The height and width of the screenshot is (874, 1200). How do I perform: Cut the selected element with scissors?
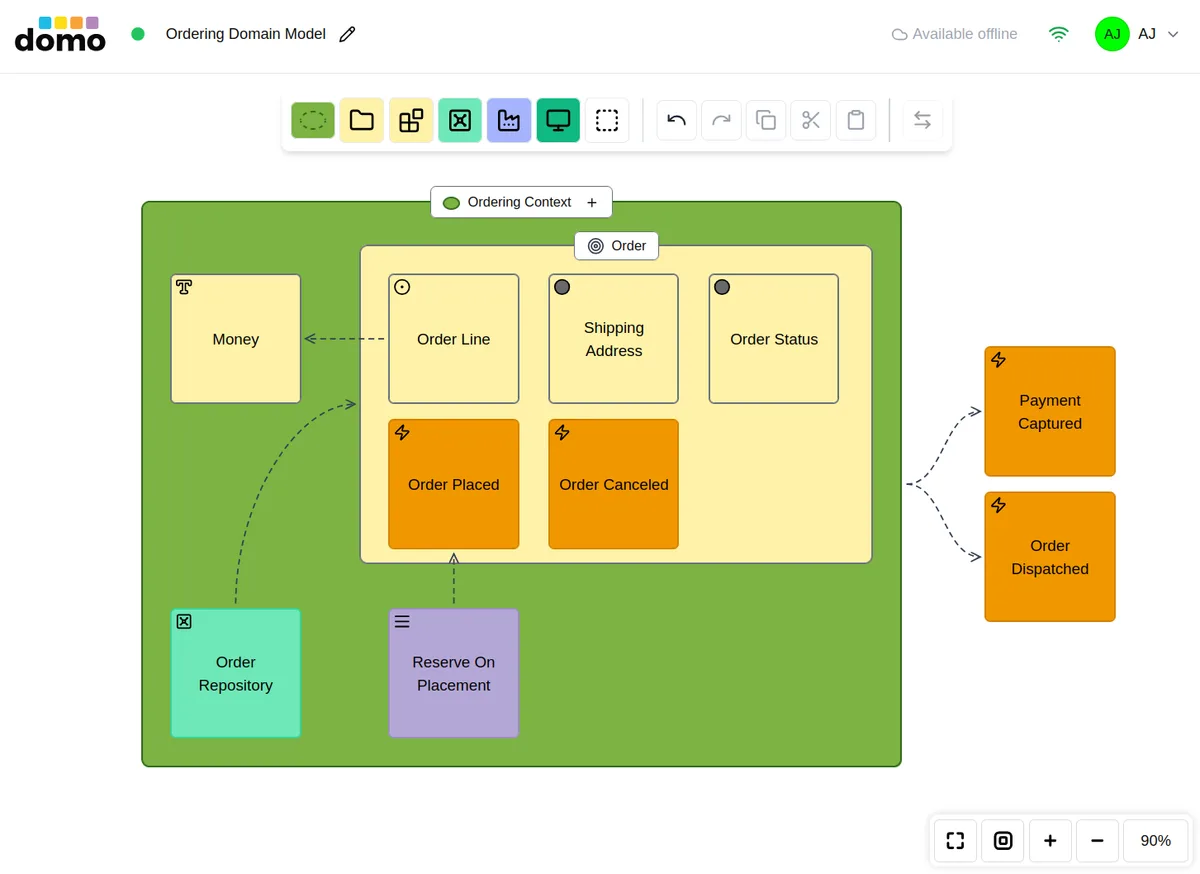click(811, 121)
